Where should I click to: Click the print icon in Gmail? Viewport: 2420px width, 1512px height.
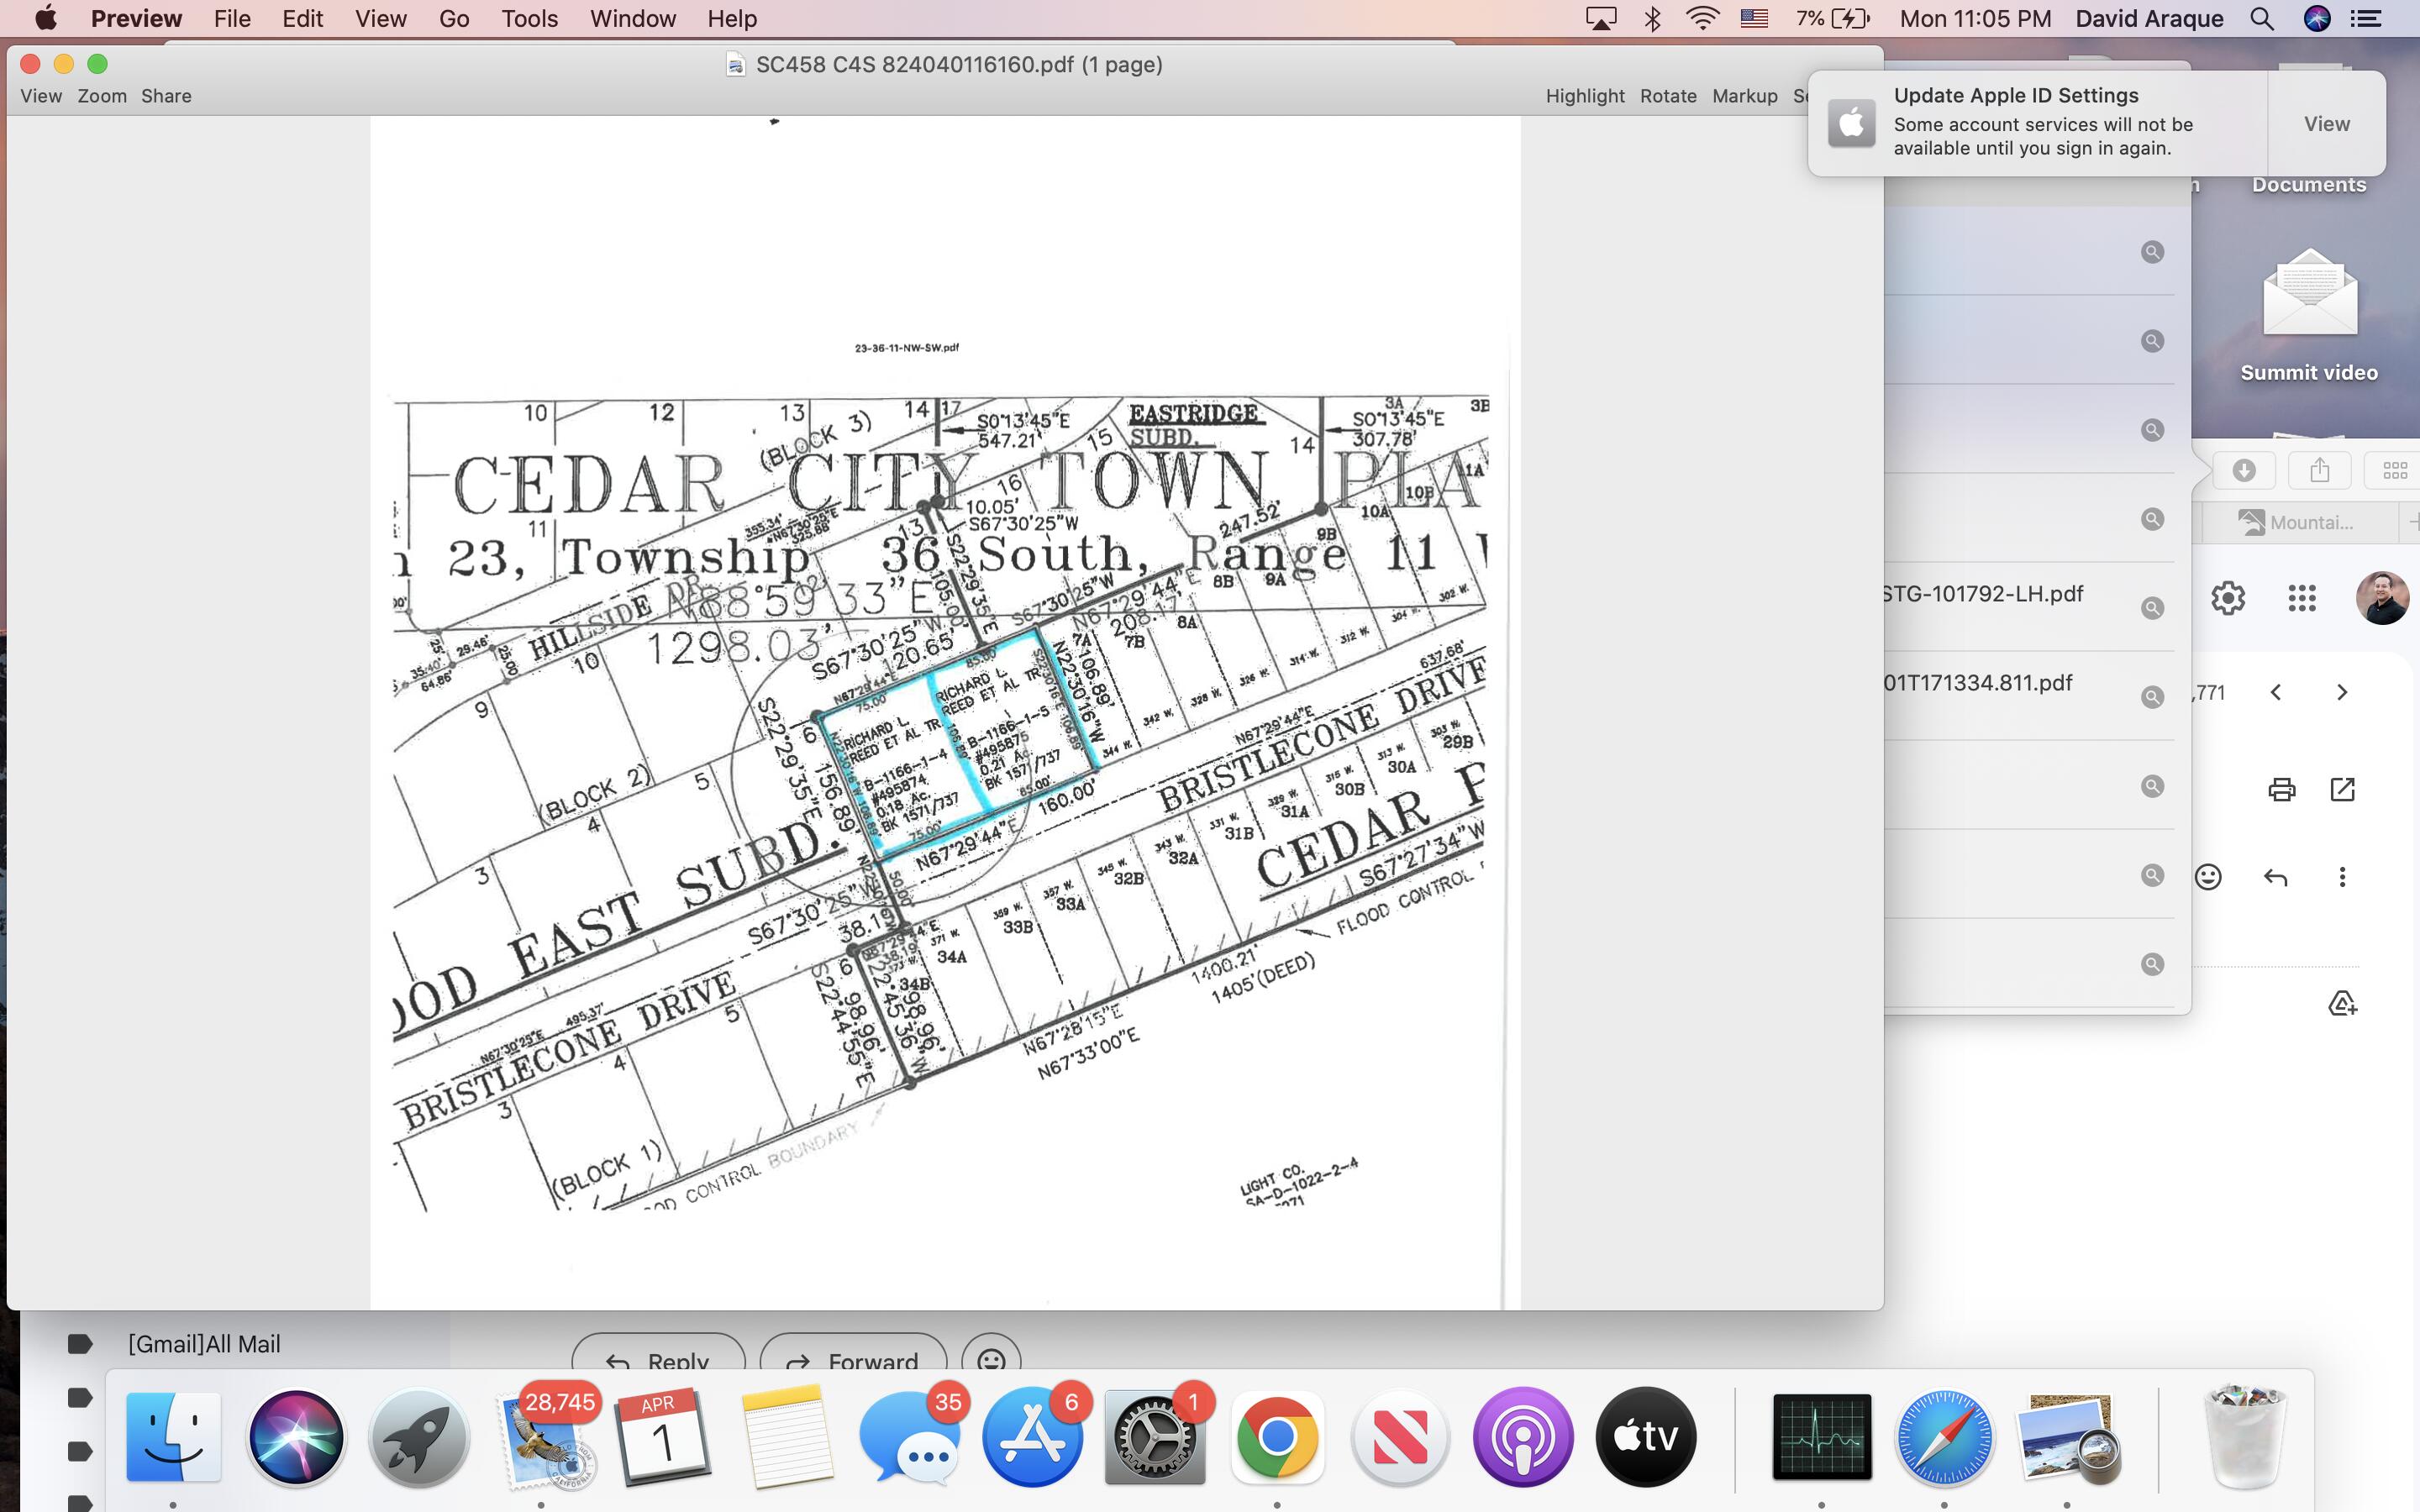pyautogui.click(x=2281, y=790)
